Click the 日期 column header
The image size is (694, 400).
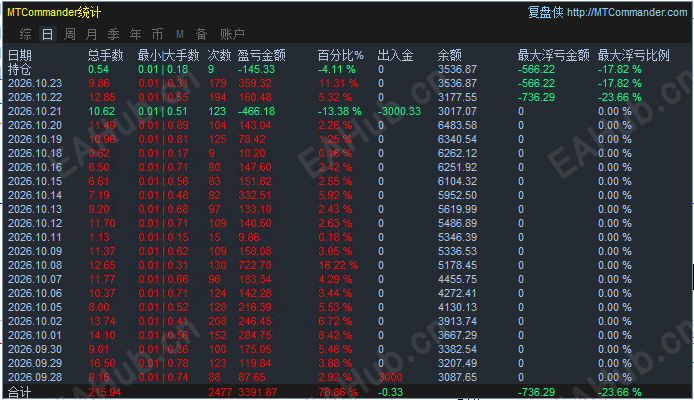pyautogui.click(x=20, y=55)
